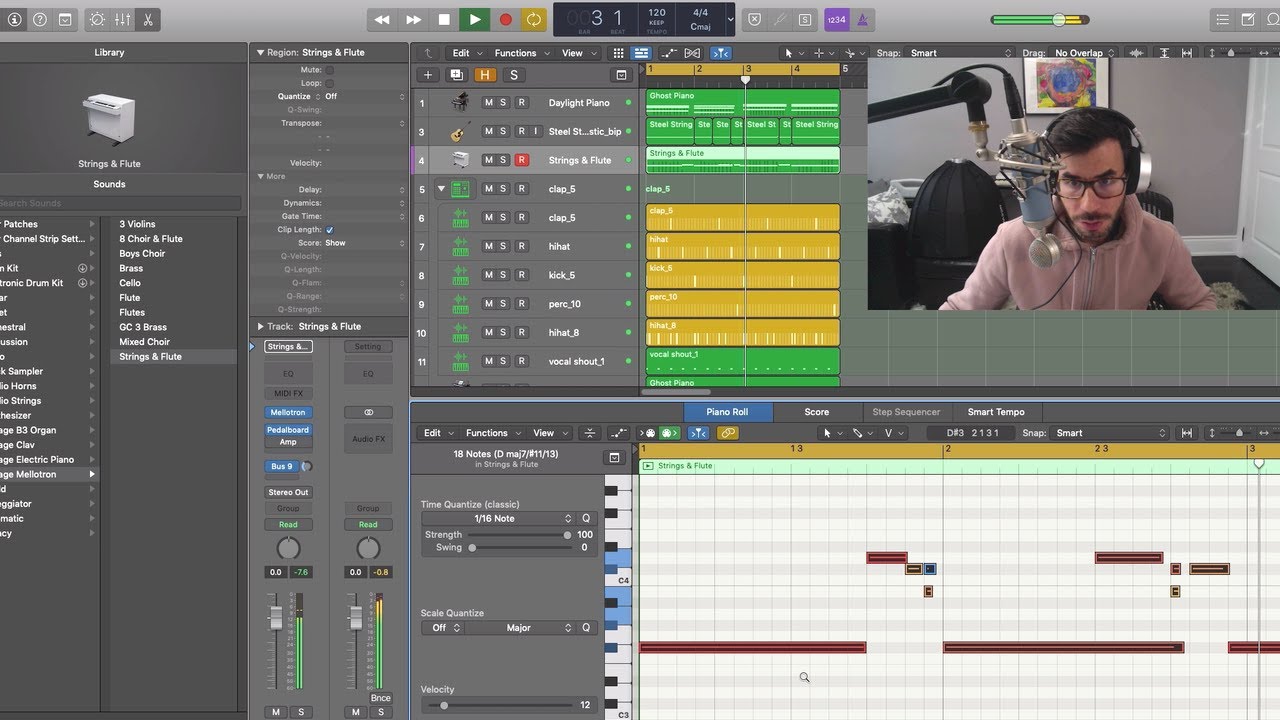Toggle the yellow Cycle mode button
This screenshot has height=720, width=1280.
pyautogui.click(x=534, y=19)
